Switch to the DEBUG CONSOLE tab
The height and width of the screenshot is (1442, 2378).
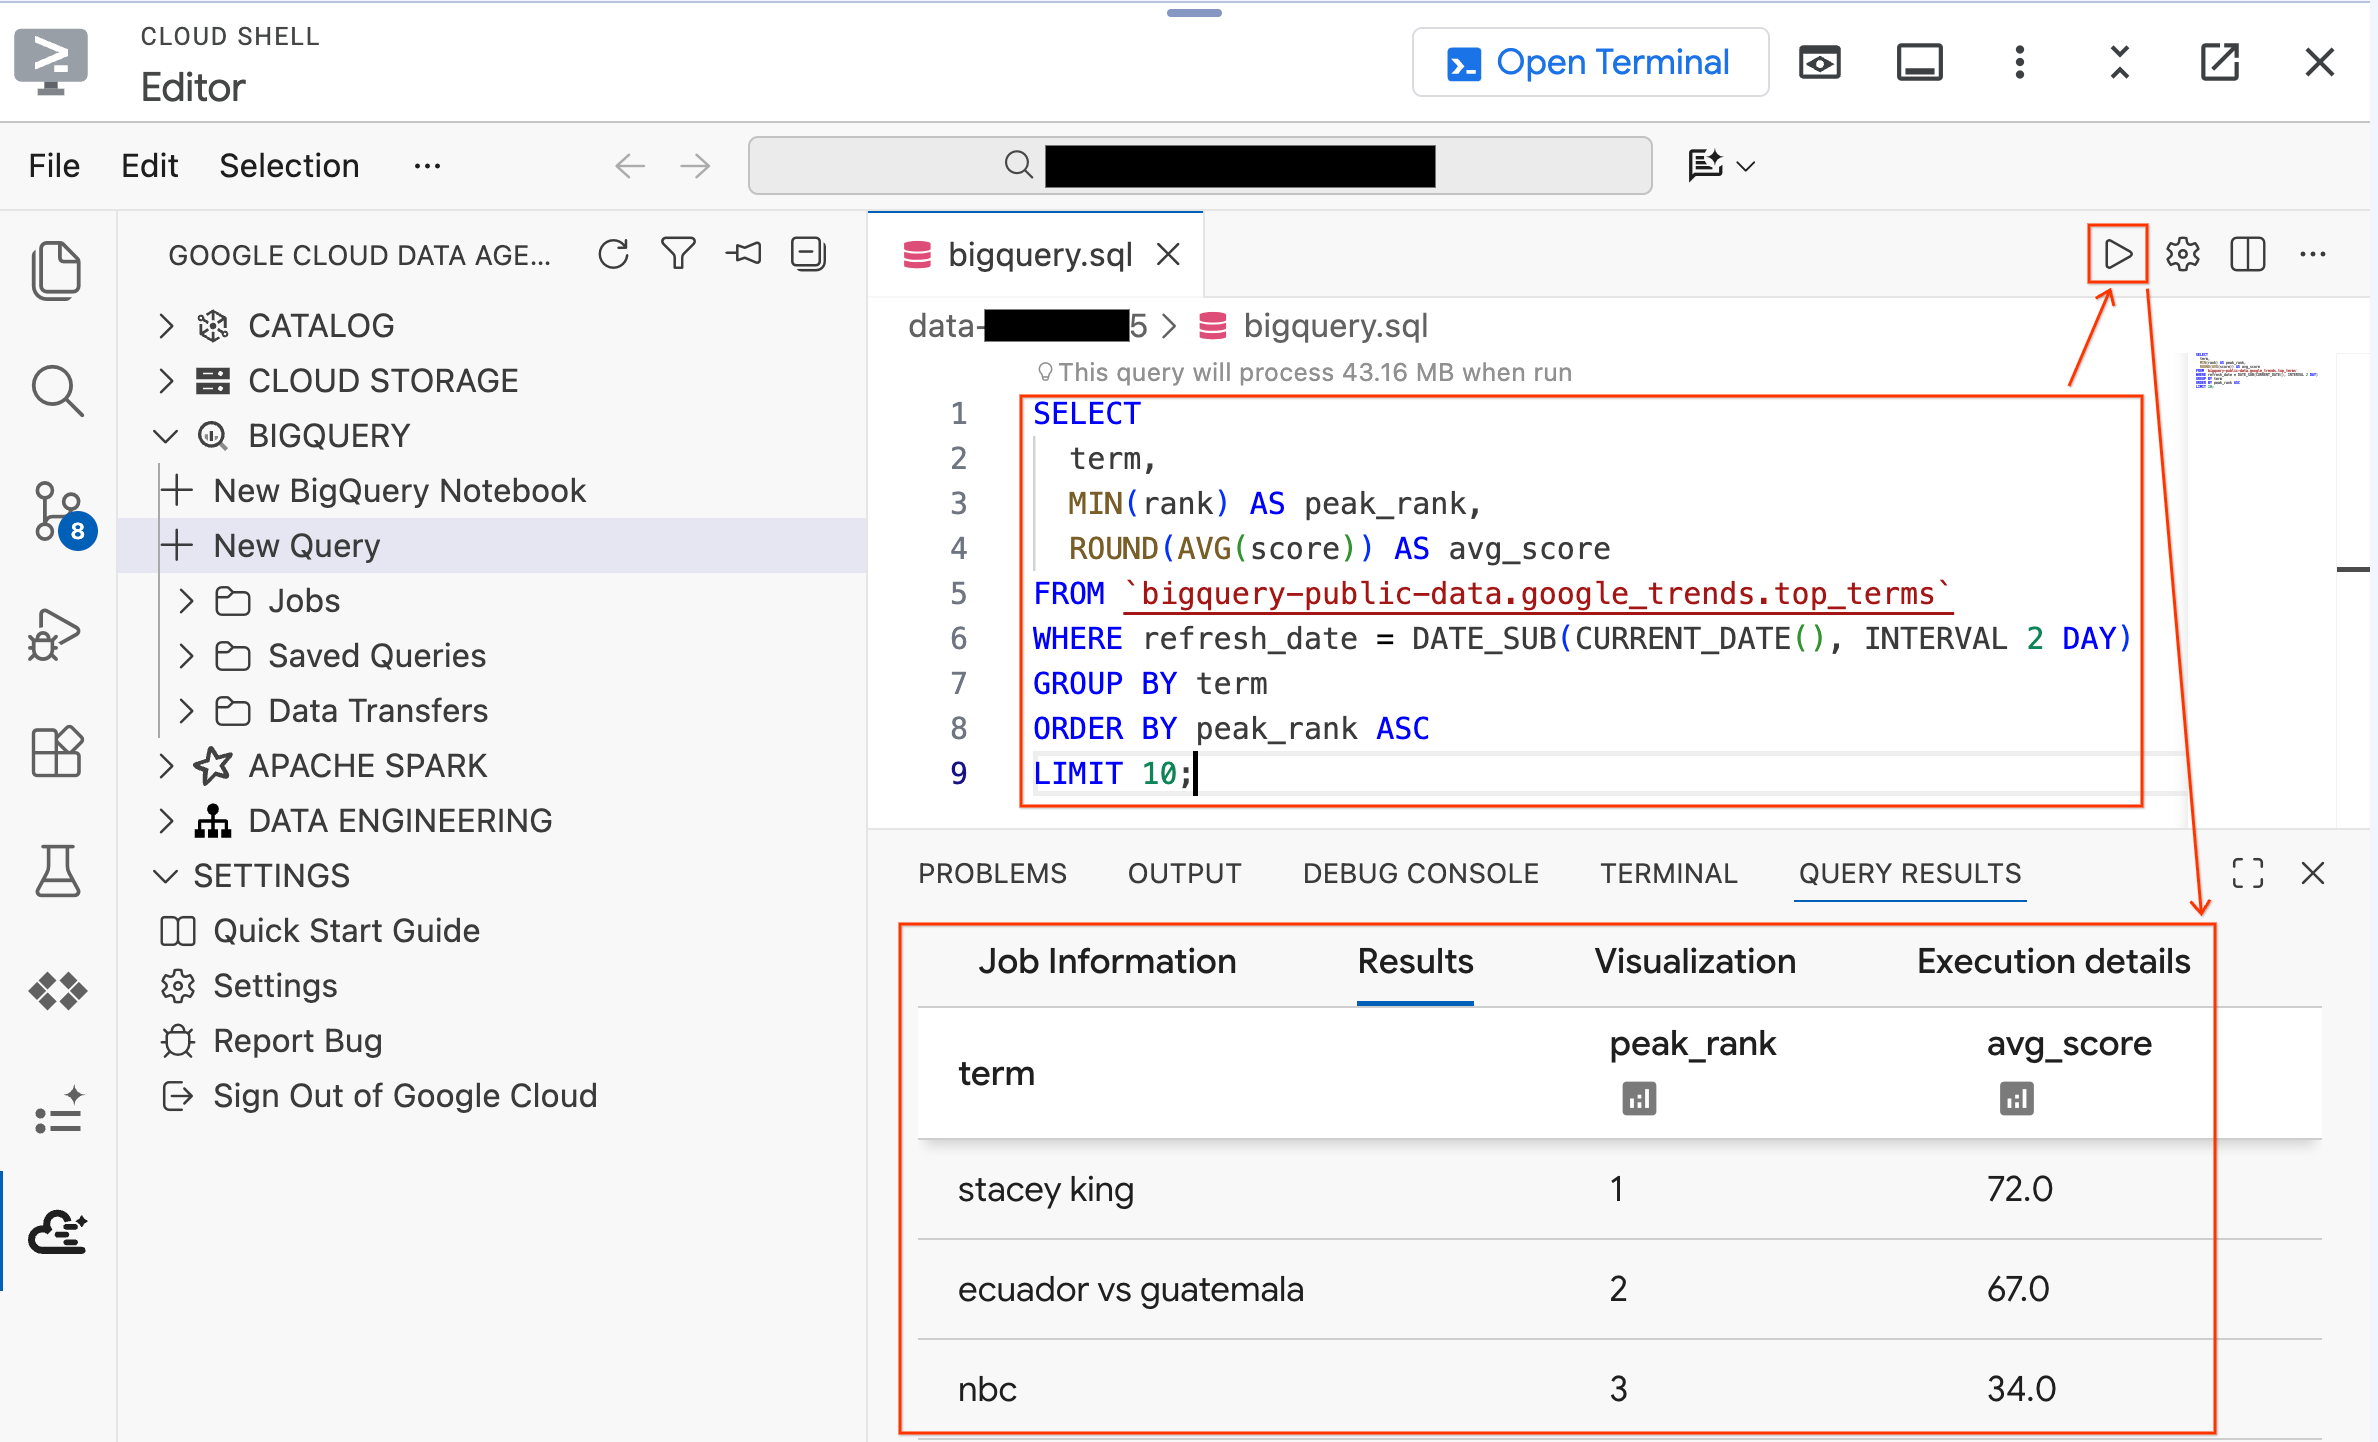point(1420,873)
